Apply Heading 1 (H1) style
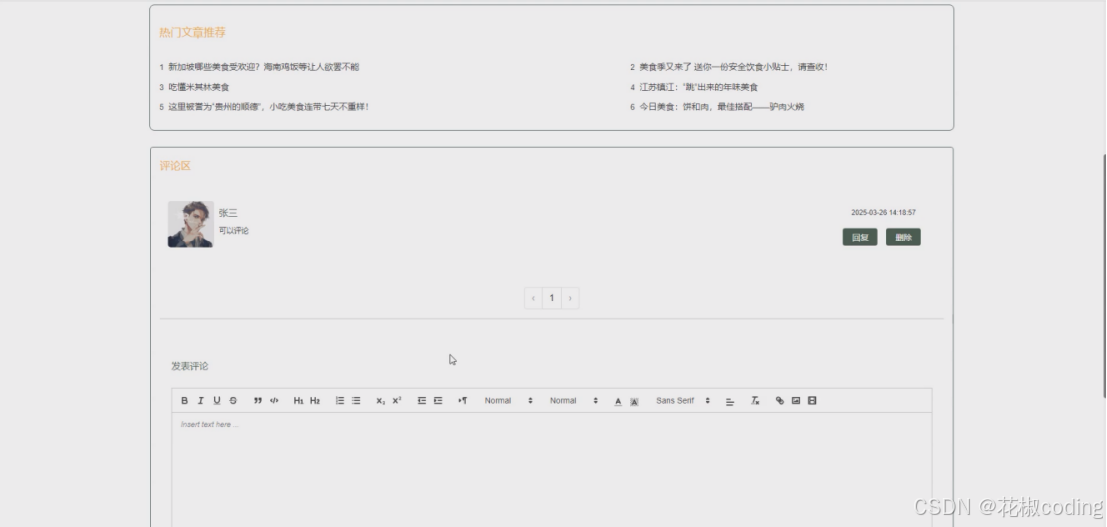This screenshot has height=527, width=1107. (x=299, y=401)
